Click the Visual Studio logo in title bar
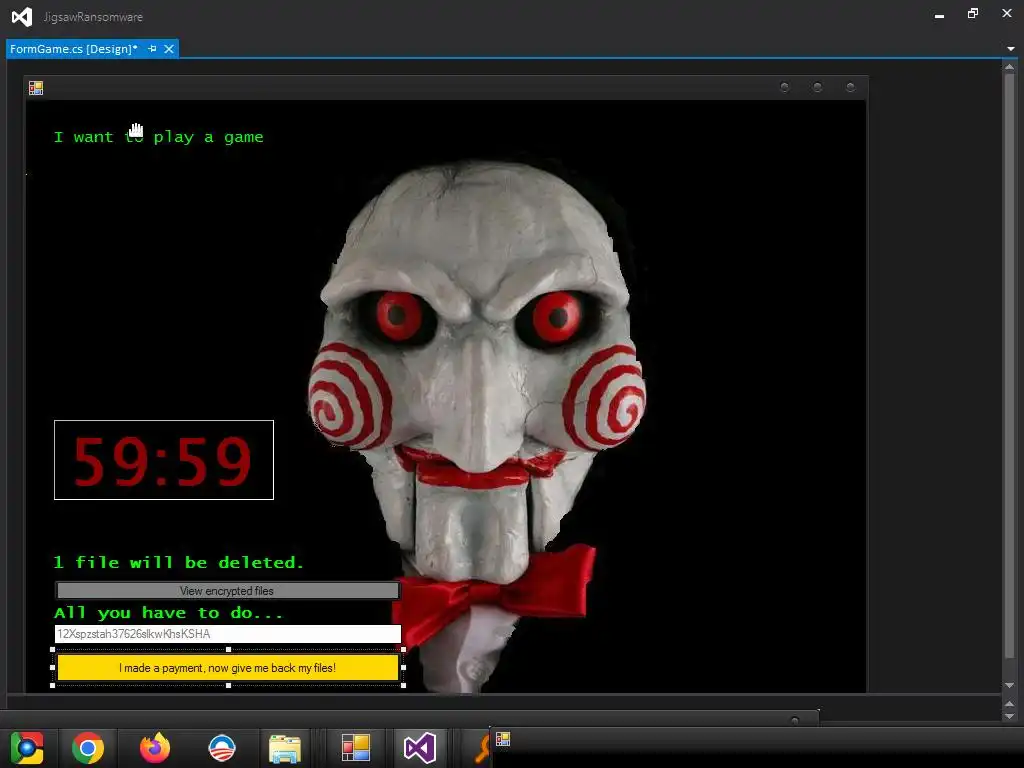 (x=22, y=16)
